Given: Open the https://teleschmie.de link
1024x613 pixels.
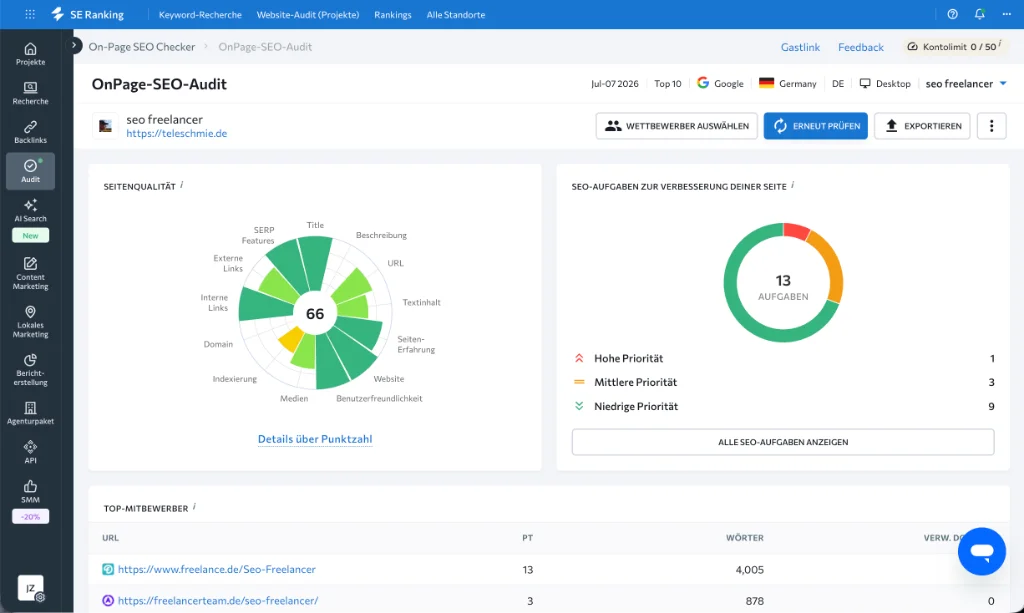Looking at the screenshot, I should 176,133.
